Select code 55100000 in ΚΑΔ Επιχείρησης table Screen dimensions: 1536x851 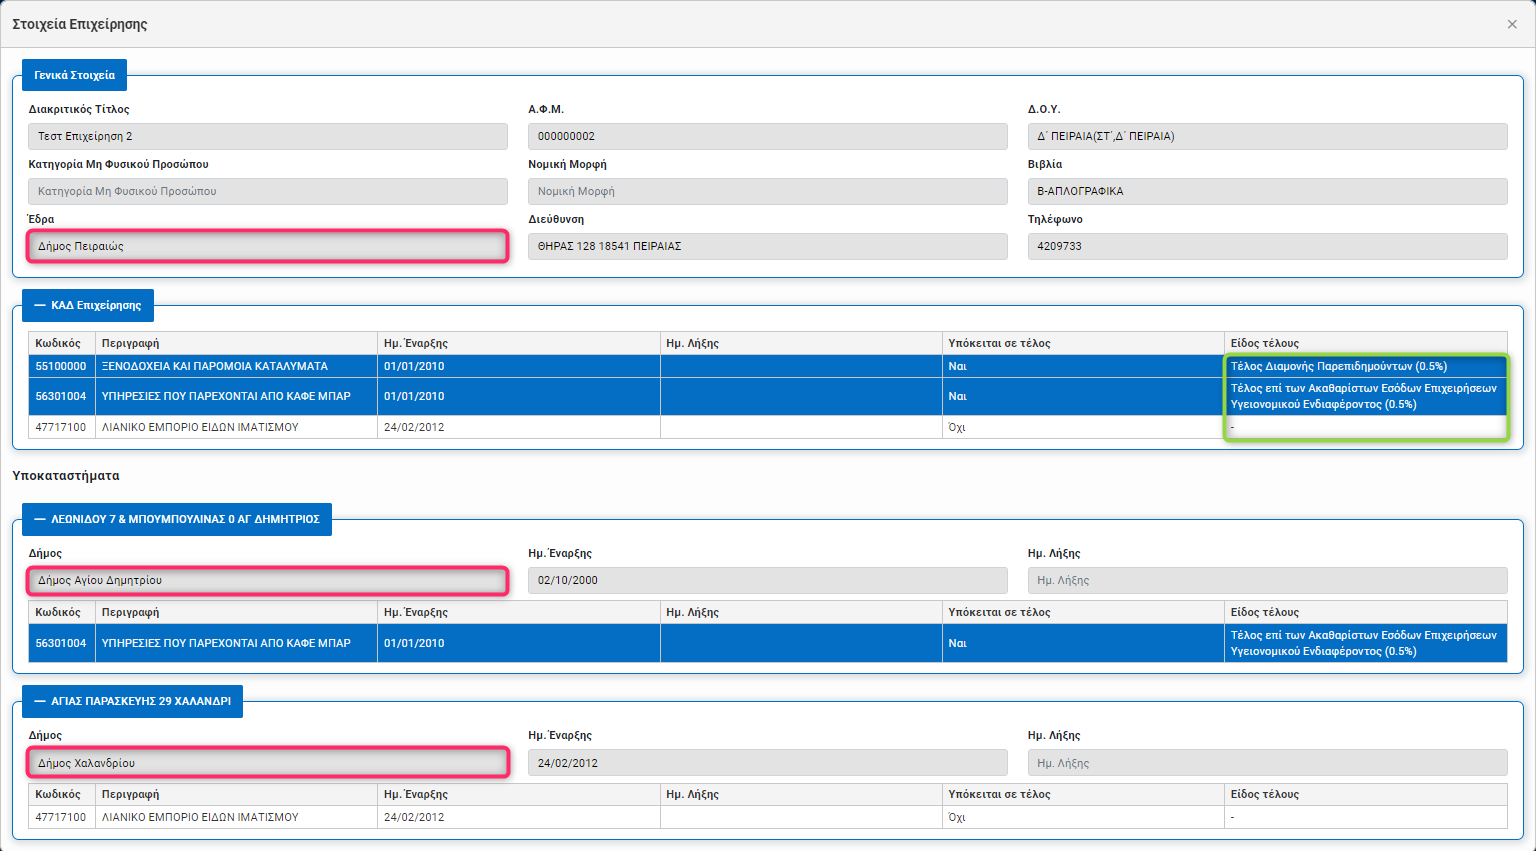tap(62, 366)
